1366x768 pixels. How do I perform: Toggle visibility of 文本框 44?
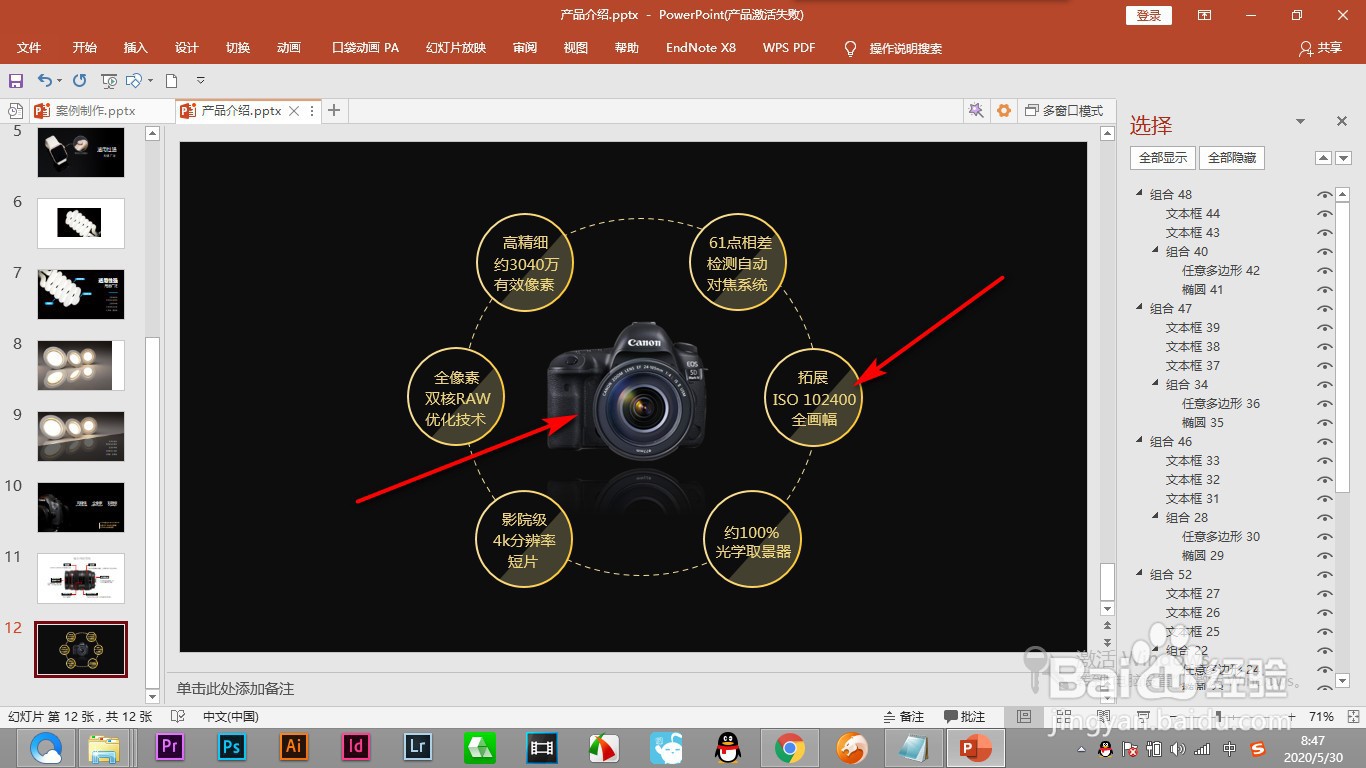[x=1325, y=214]
